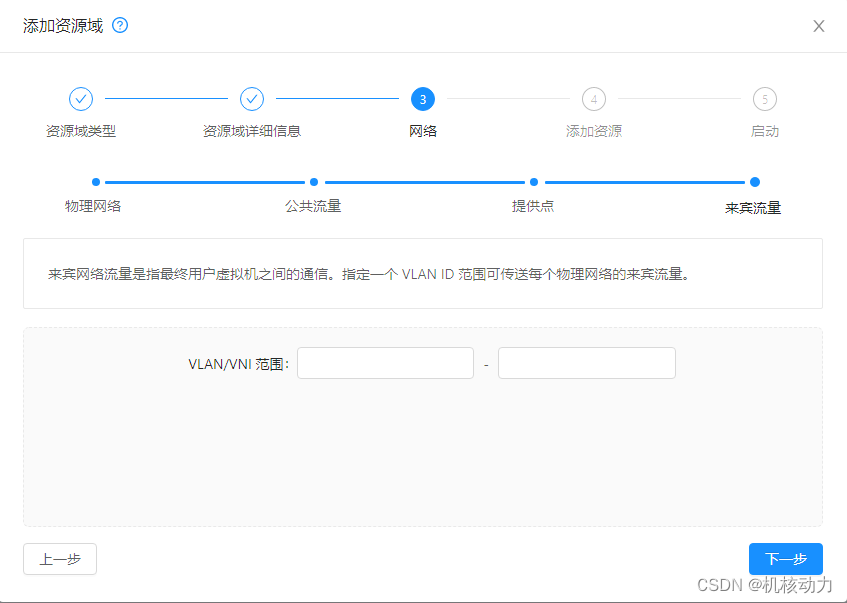Screen dimensions: 847x603
Task: Click the 上一步 button
Action: (59, 559)
